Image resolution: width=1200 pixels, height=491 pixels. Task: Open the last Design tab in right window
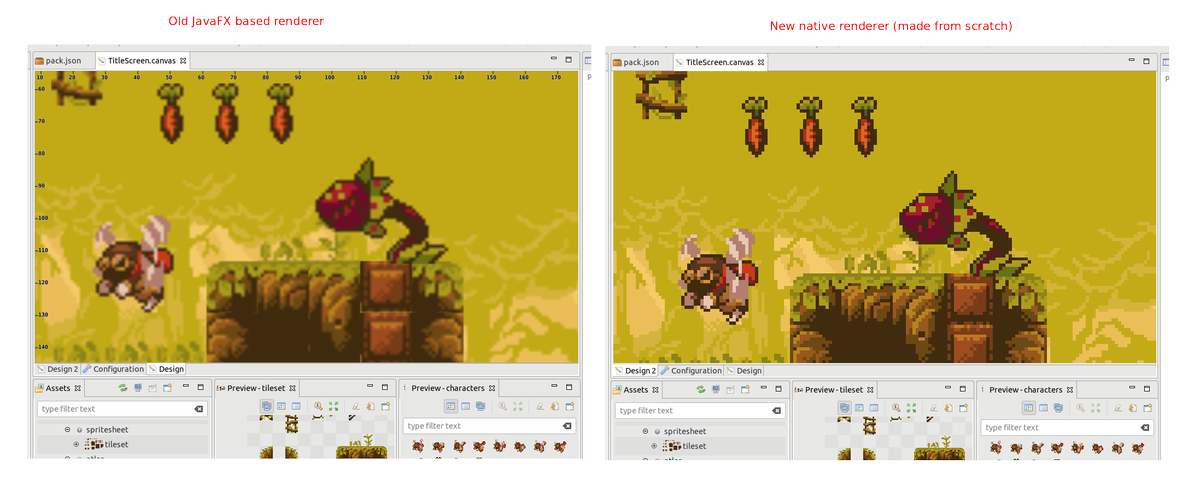[742, 370]
